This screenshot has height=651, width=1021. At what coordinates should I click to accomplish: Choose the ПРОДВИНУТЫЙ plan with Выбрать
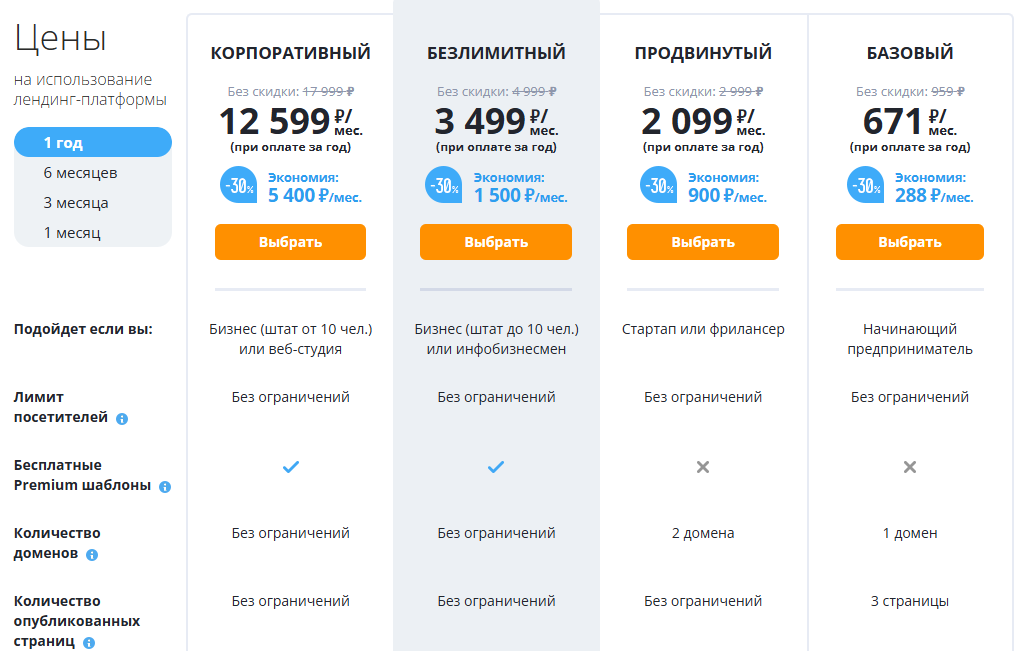click(702, 242)
